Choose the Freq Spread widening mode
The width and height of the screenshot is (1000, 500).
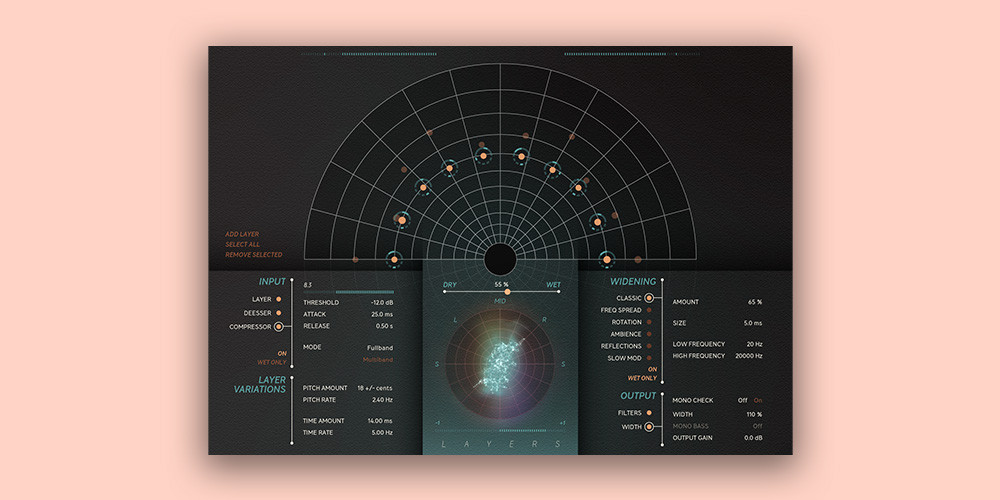coord(649,310)
